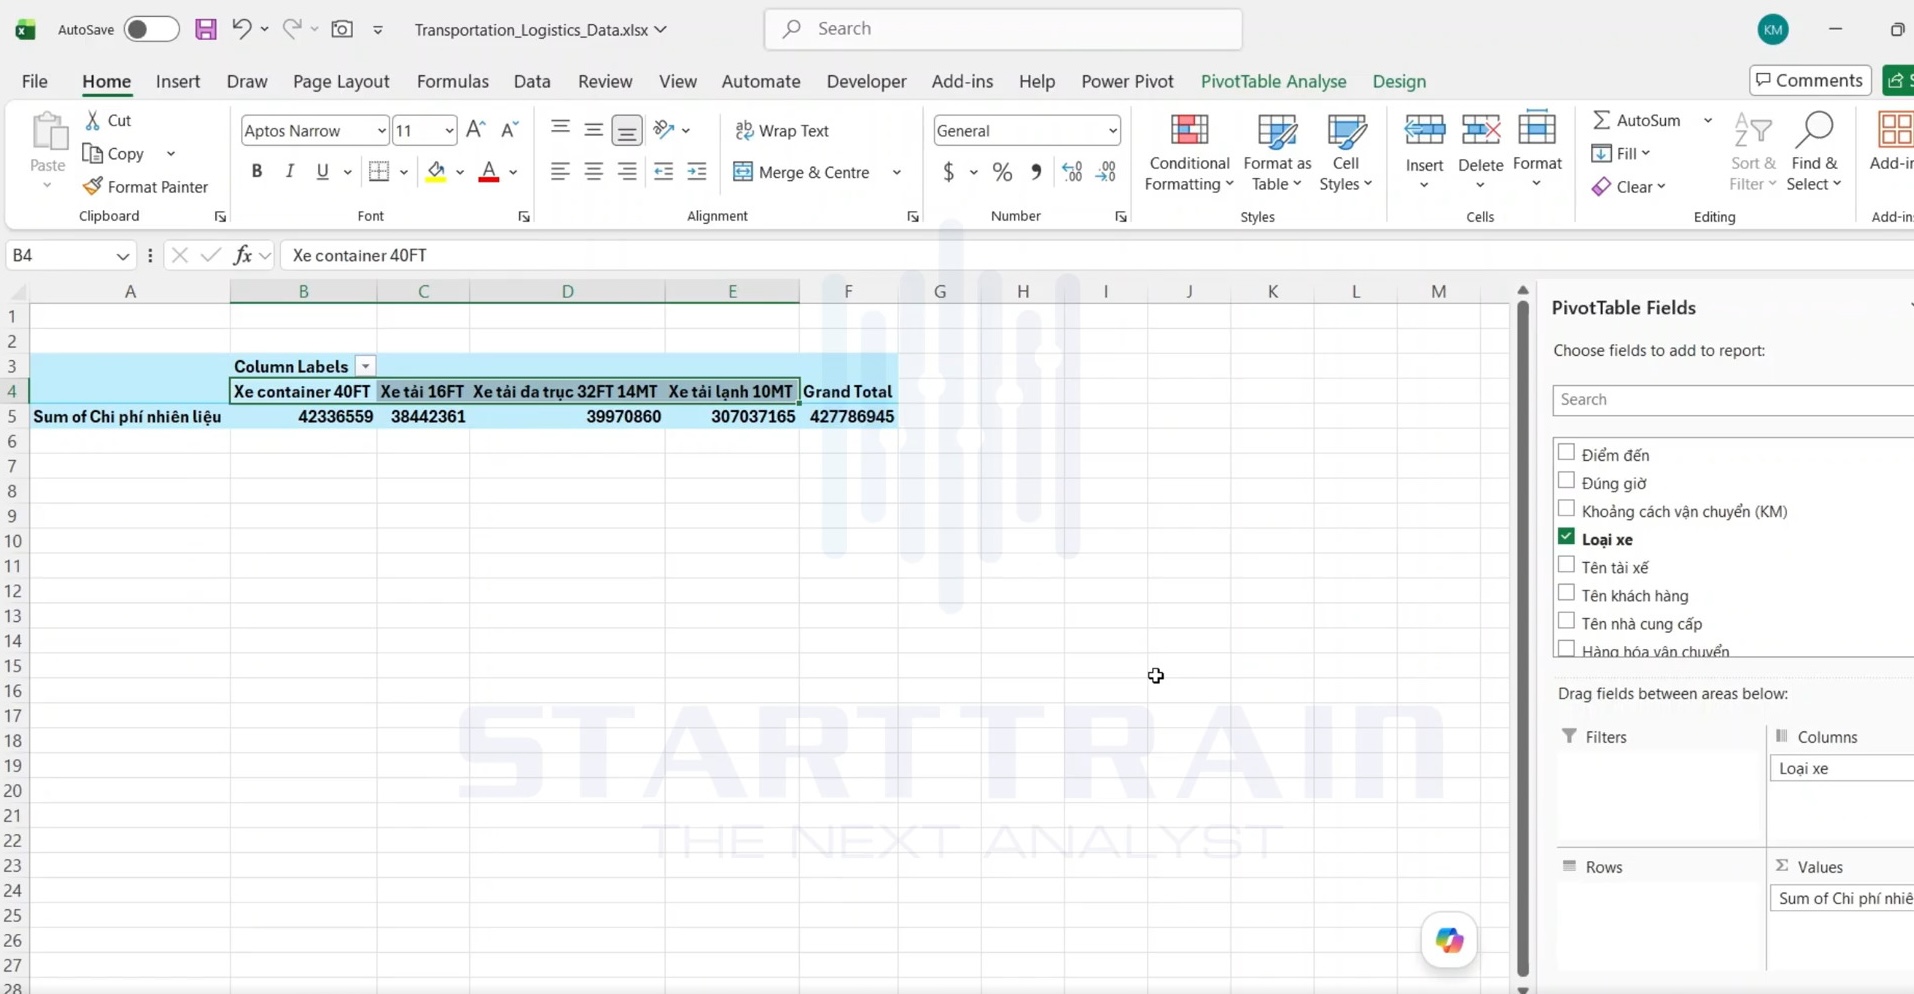
Task: Click the Comments button
Action: pyautogui.click(x=1809, y=80)
